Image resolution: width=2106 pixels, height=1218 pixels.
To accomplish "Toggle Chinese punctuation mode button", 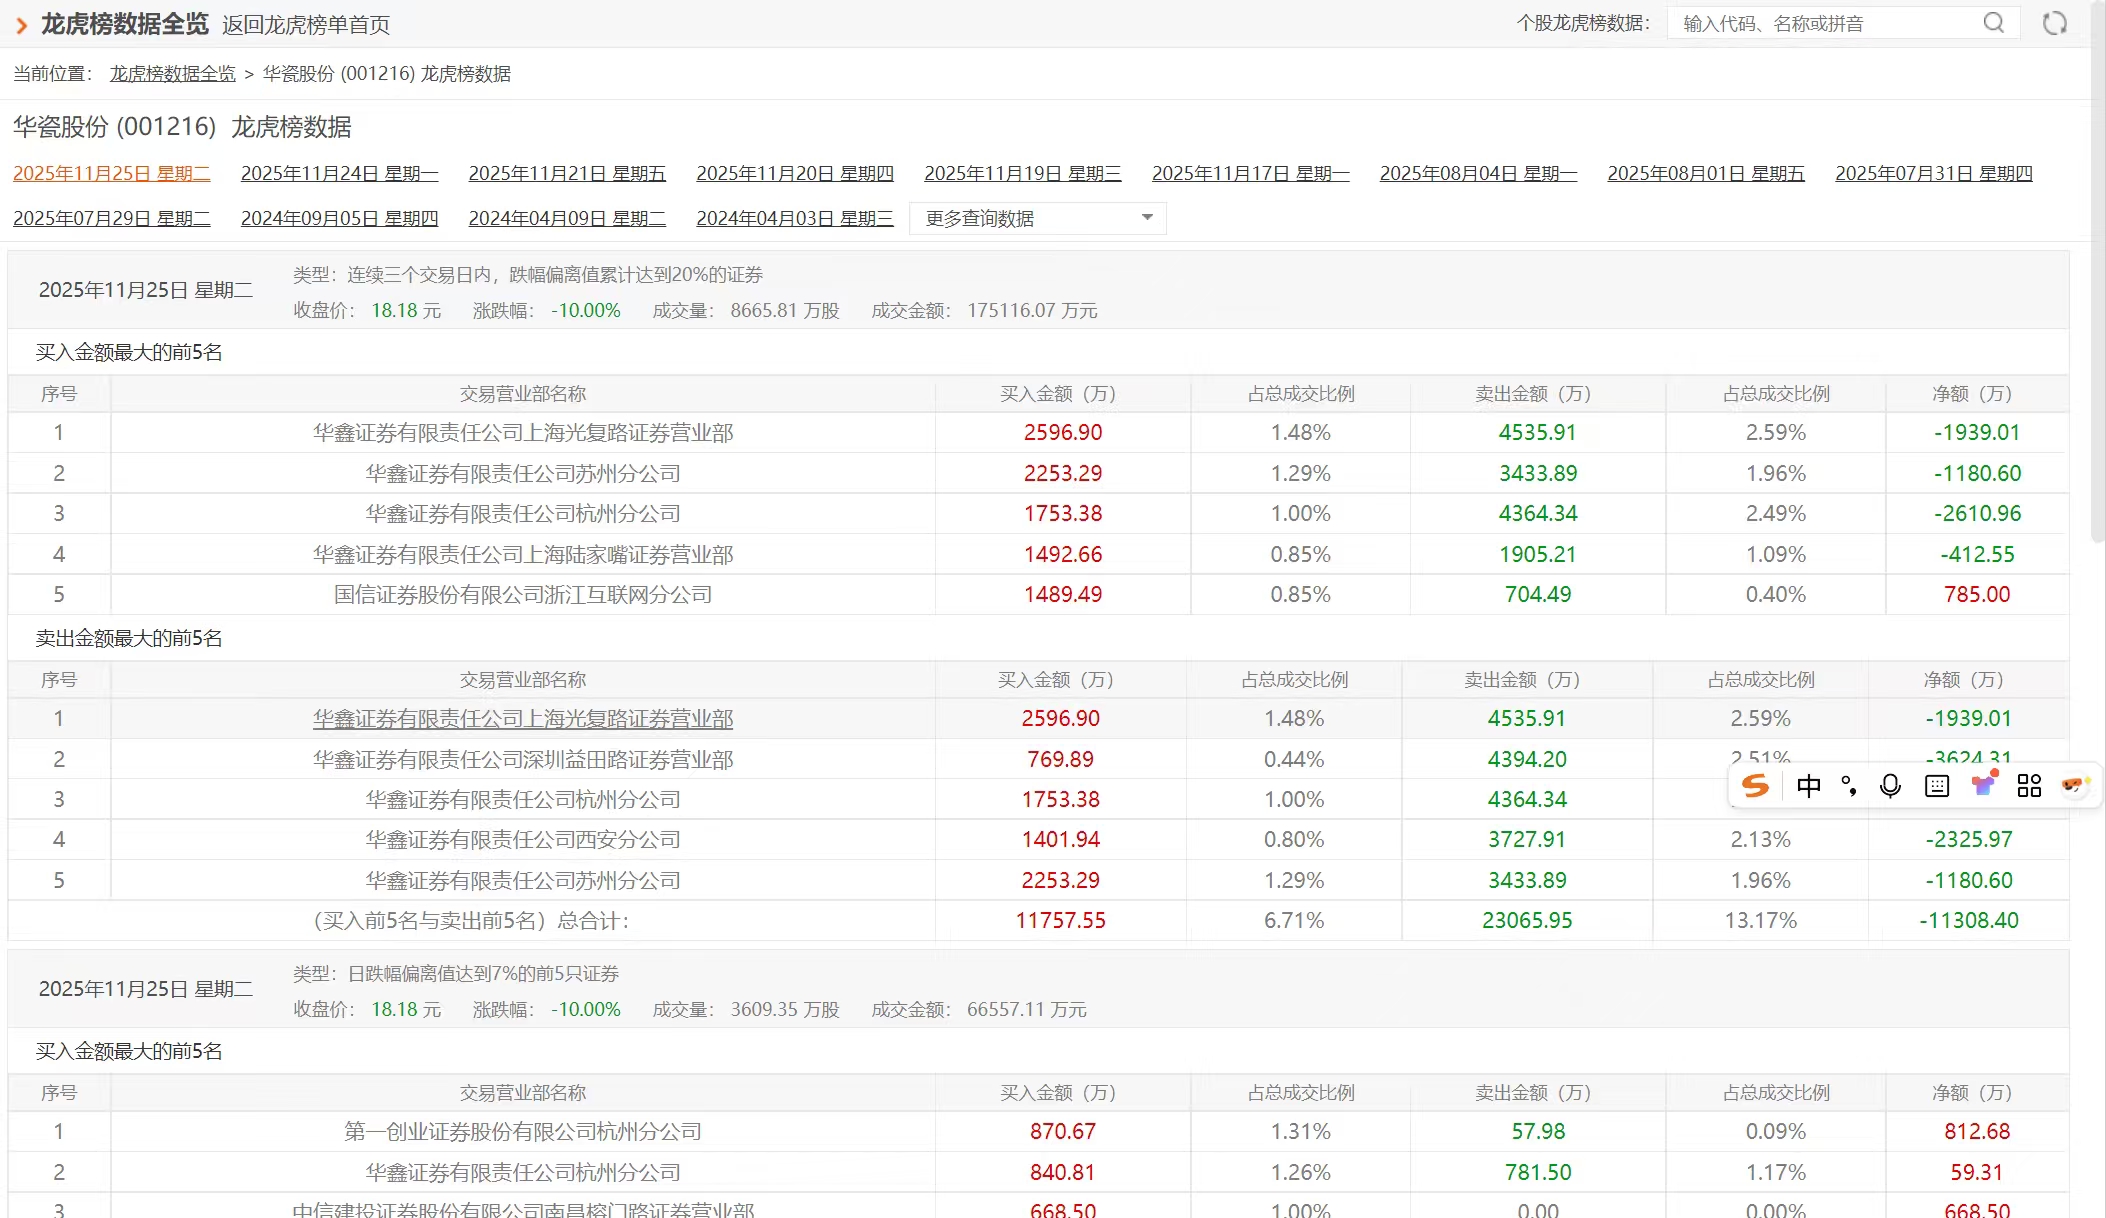I will pyautogui.click(x=1849, y=786).
